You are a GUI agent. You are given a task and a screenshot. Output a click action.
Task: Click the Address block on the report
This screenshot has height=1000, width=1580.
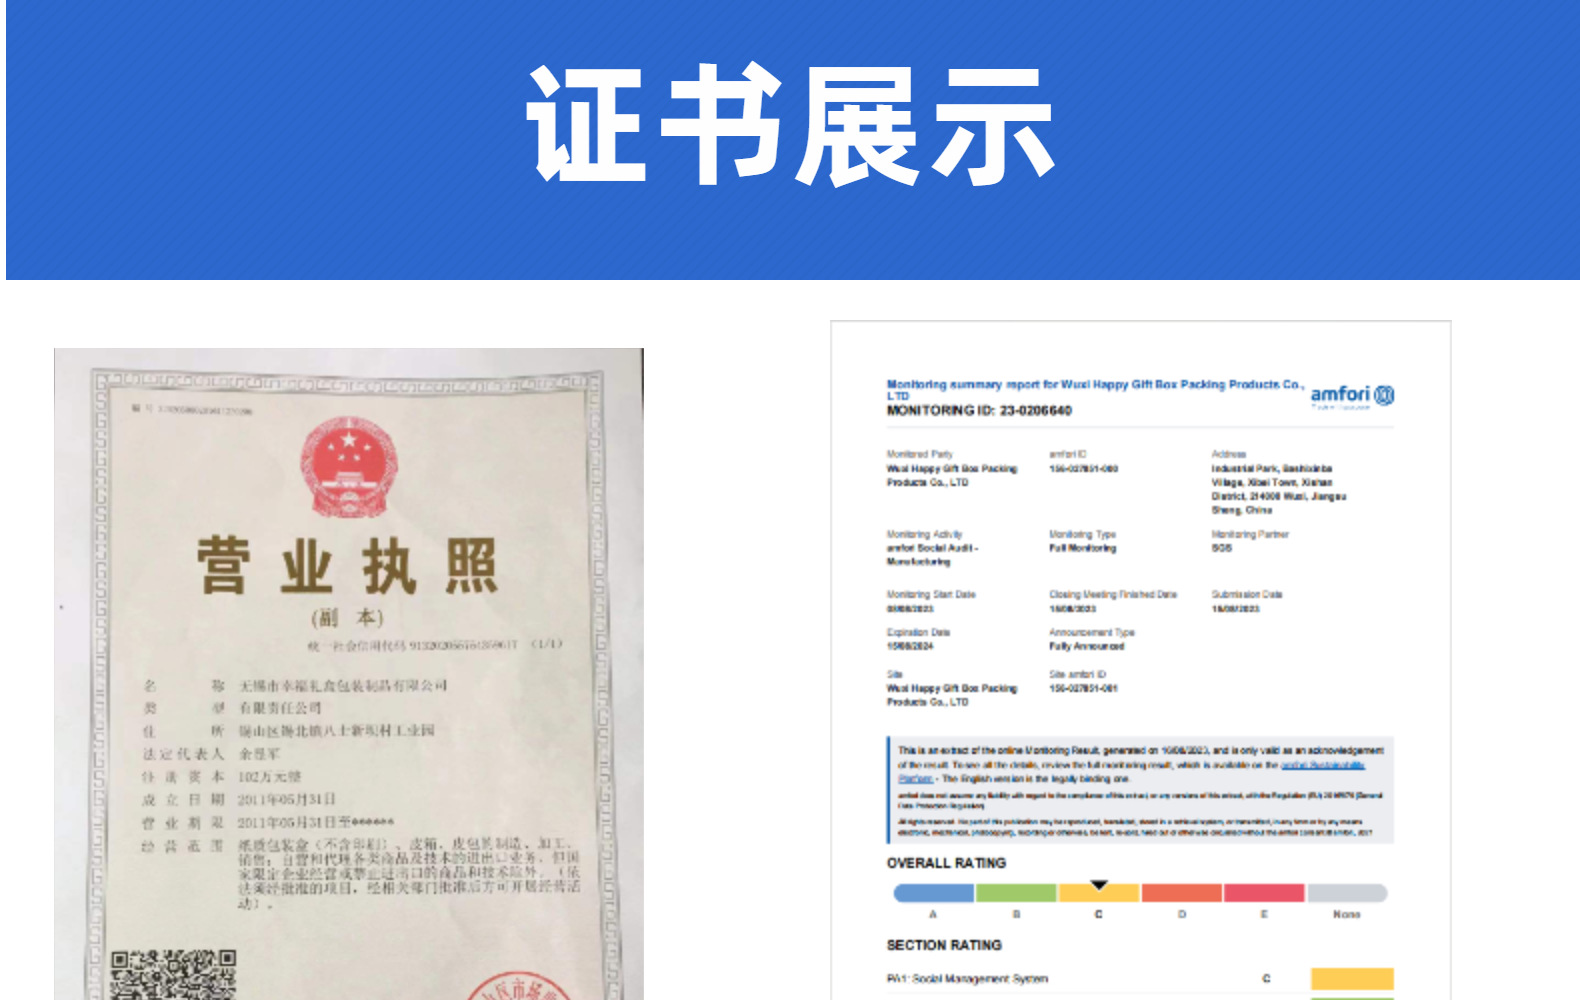pos(1279,483)
